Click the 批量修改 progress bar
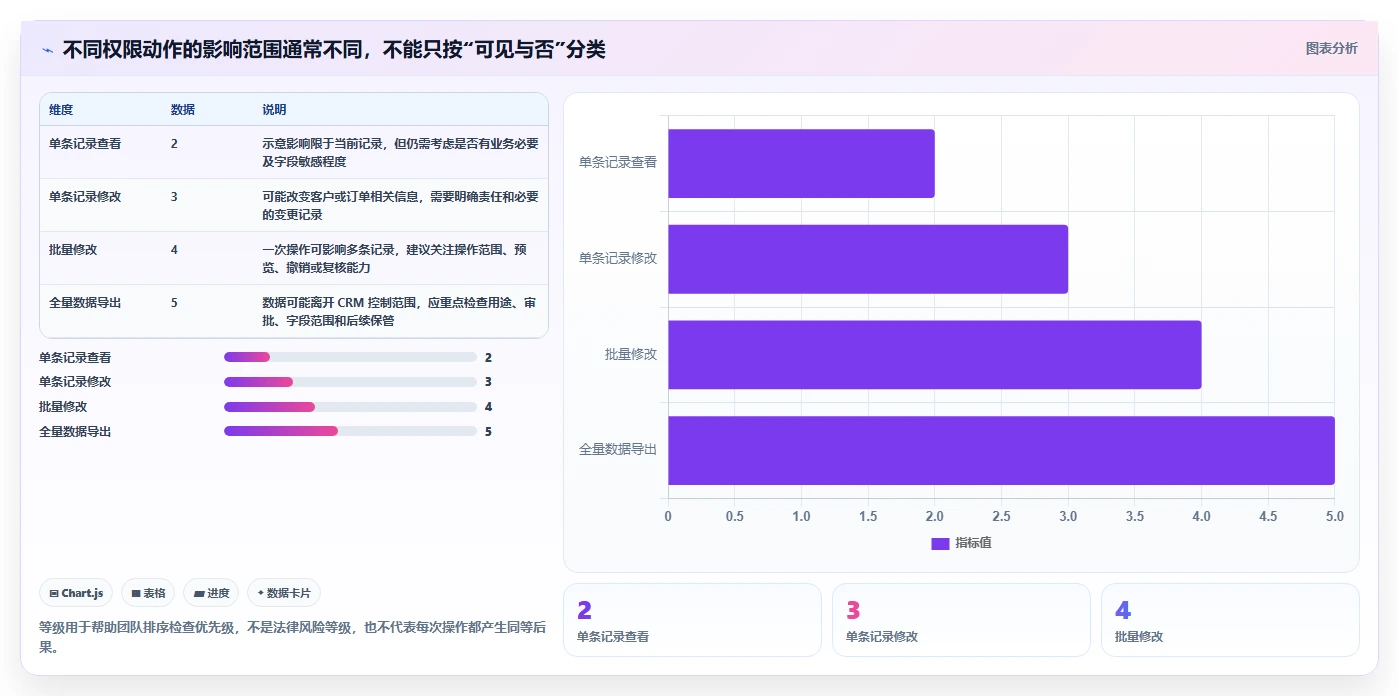Screen dimensions: 1399x696 (350, 407)
